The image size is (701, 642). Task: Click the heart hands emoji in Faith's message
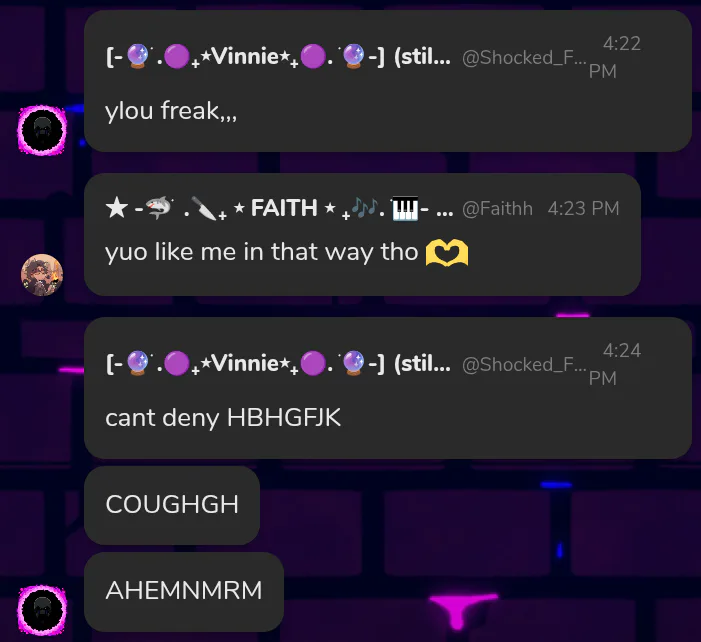tap(447, 252)
